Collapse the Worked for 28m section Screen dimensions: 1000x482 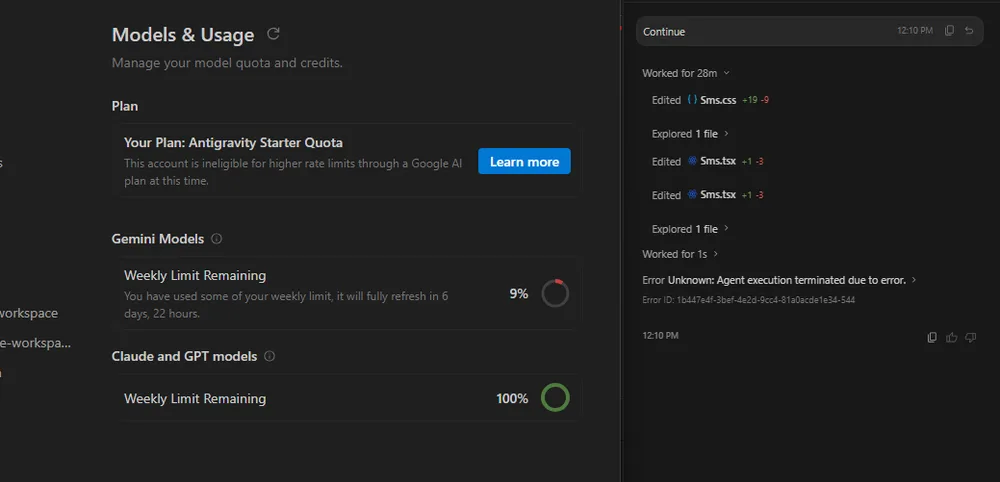coord(686,73)
